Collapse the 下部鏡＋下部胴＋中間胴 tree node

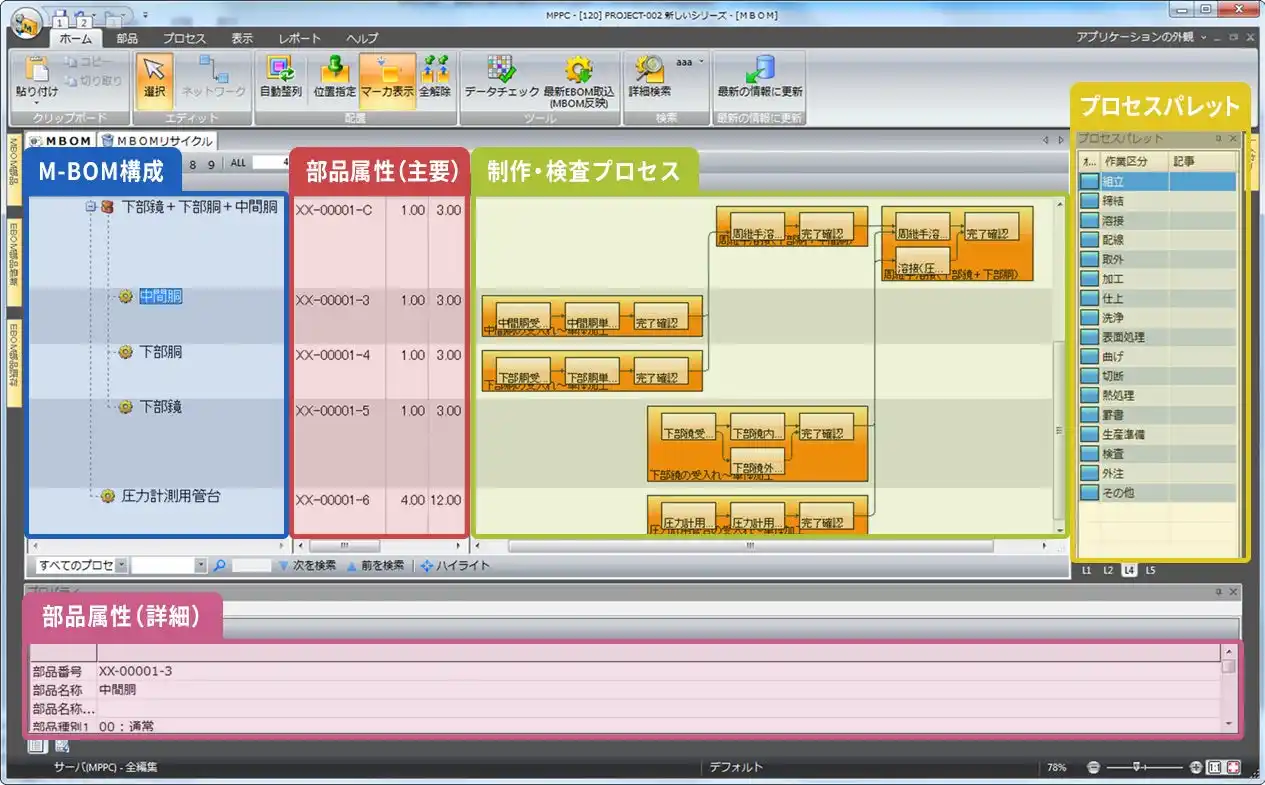tap(90, 207)
